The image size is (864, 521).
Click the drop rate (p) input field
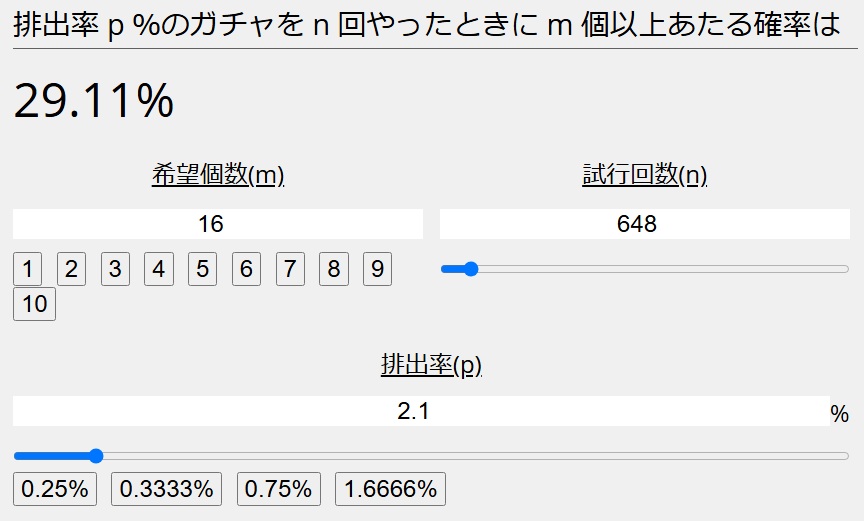421,411
